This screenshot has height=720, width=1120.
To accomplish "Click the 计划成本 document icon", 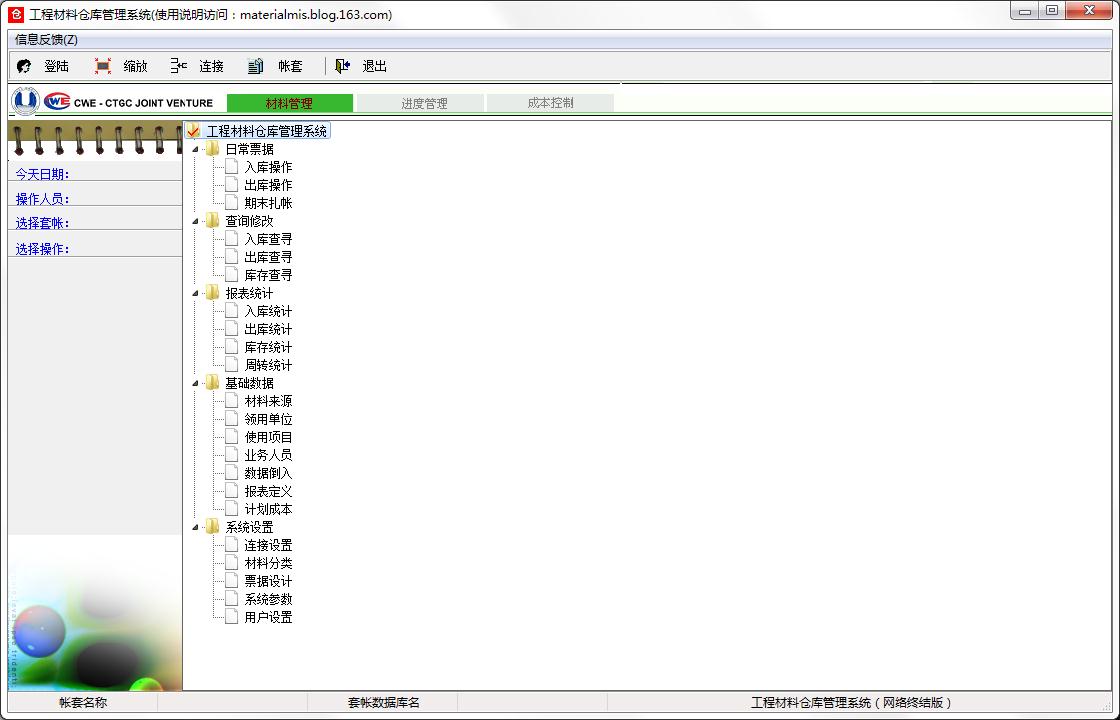I will coord(231,509).
